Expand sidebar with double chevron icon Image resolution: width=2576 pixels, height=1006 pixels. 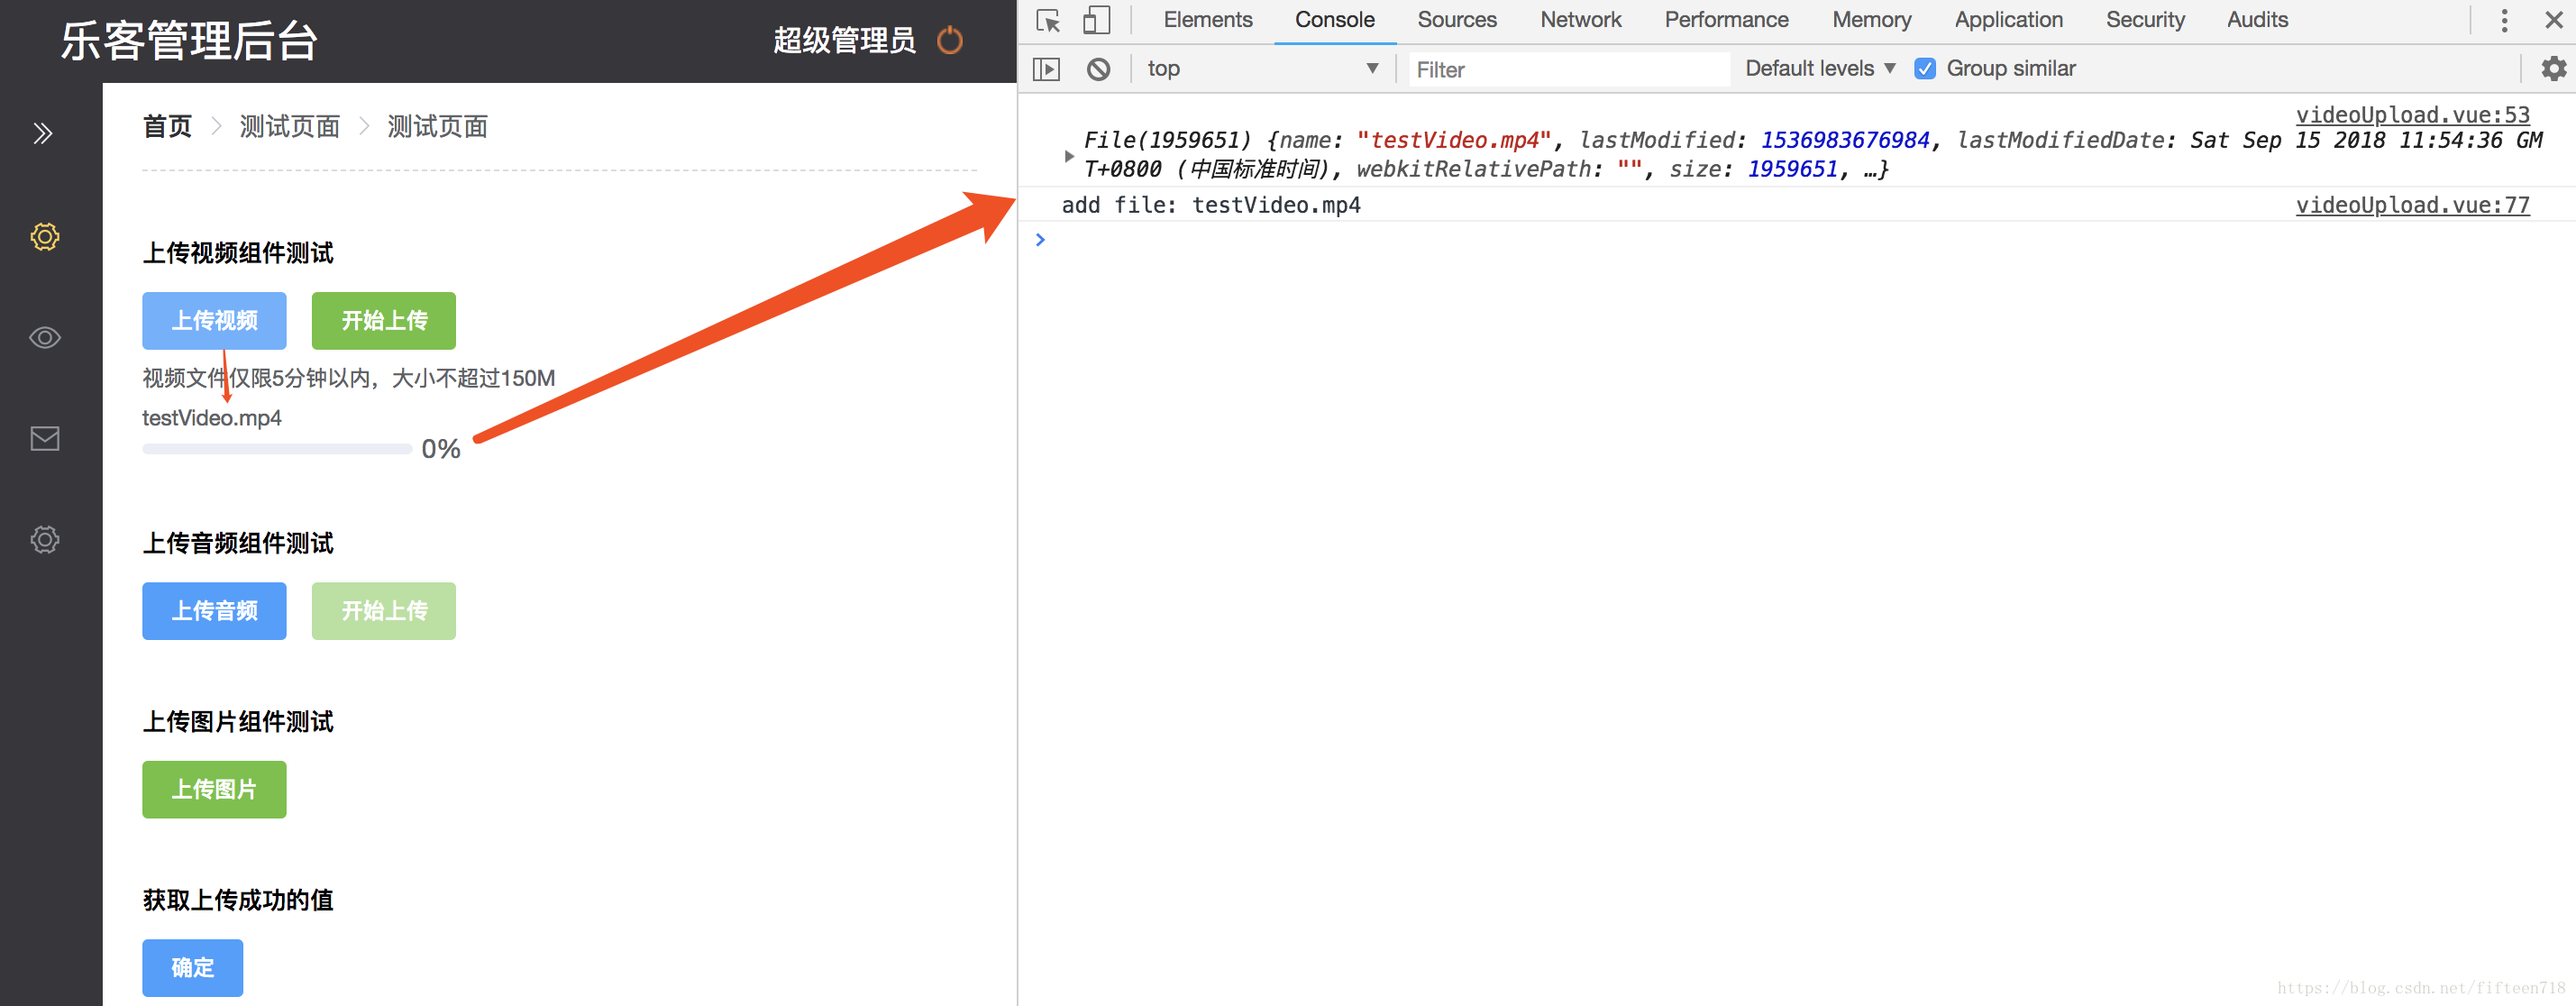click(x=43, y=133)
